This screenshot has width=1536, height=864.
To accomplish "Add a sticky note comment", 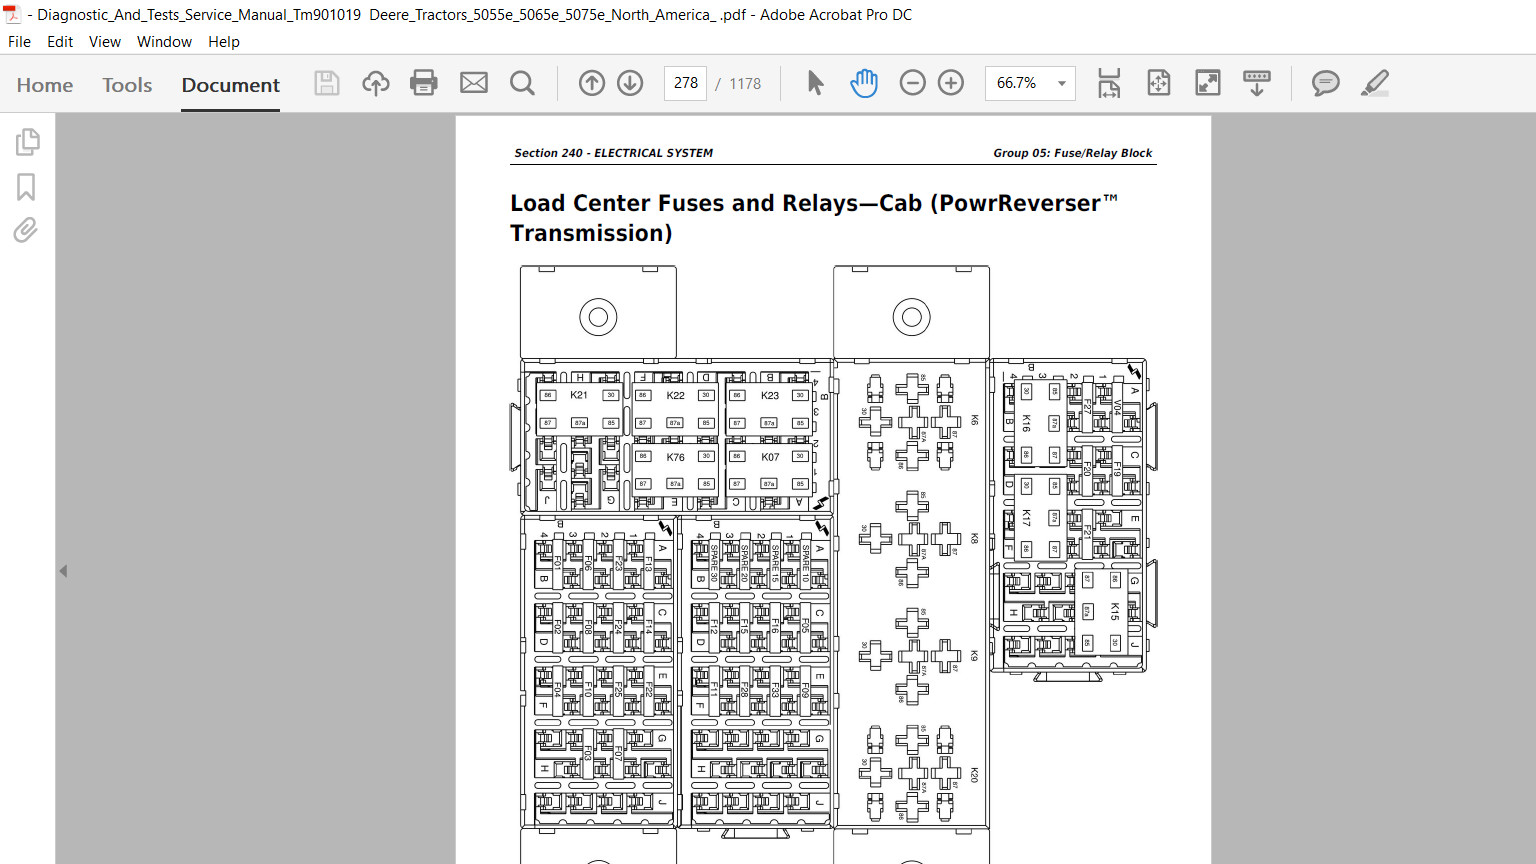I will (1326, 83).
